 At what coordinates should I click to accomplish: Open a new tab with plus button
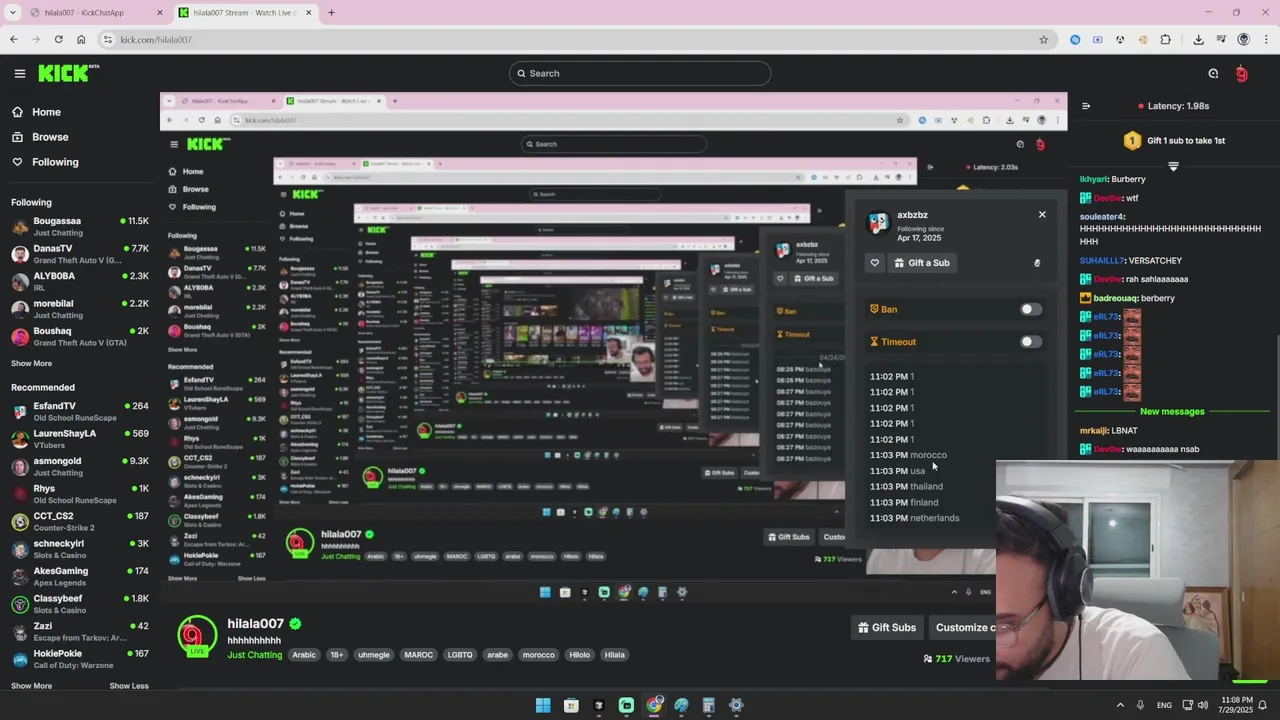[331, 13]
